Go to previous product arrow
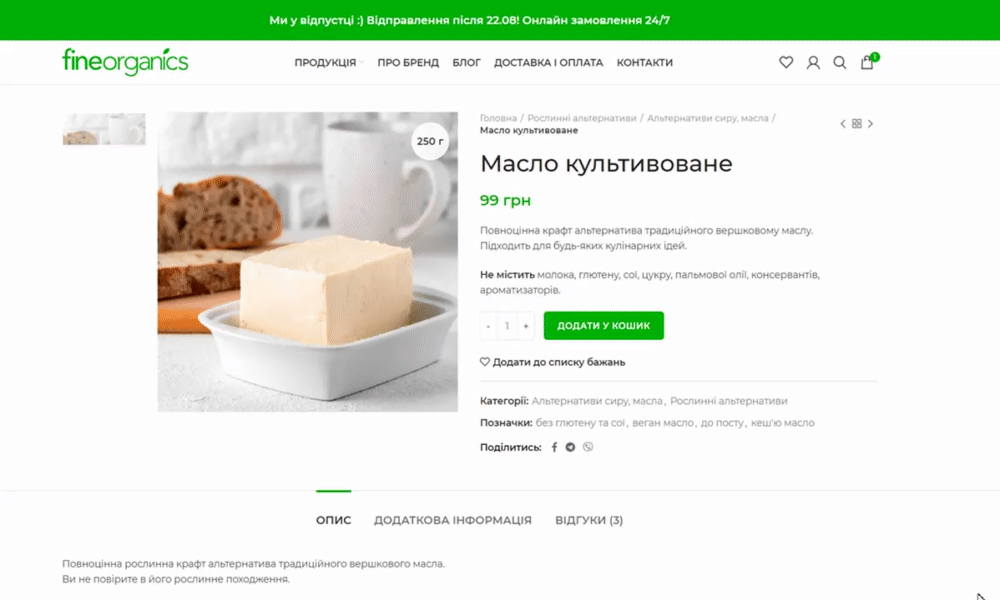The width and height of the screenshot is (1000, 600). click(x=842, y=124)
